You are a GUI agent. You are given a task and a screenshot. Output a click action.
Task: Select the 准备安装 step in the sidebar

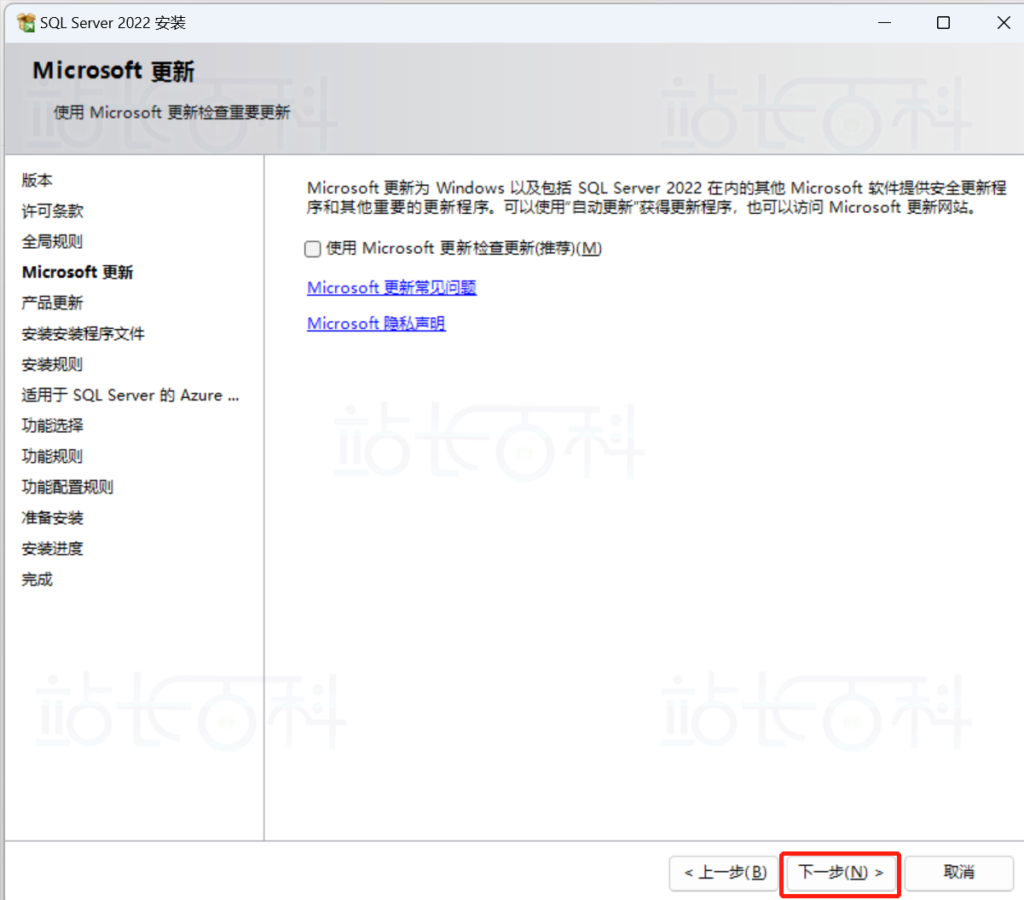[x=52, y=518]
